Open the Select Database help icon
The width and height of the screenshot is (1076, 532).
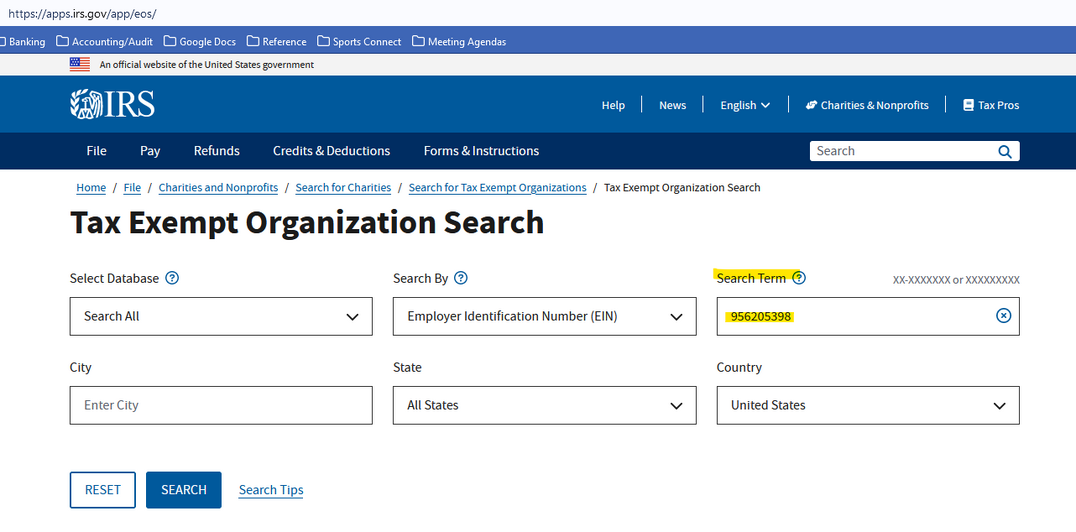click(172, 279)
